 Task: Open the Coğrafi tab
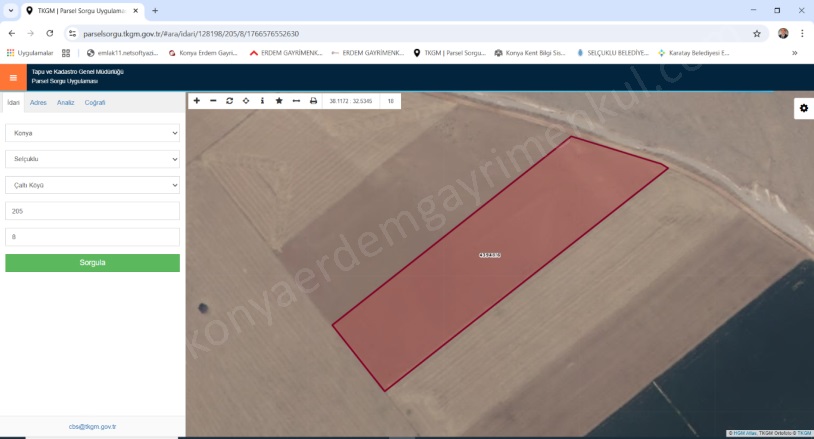point(95,102)
